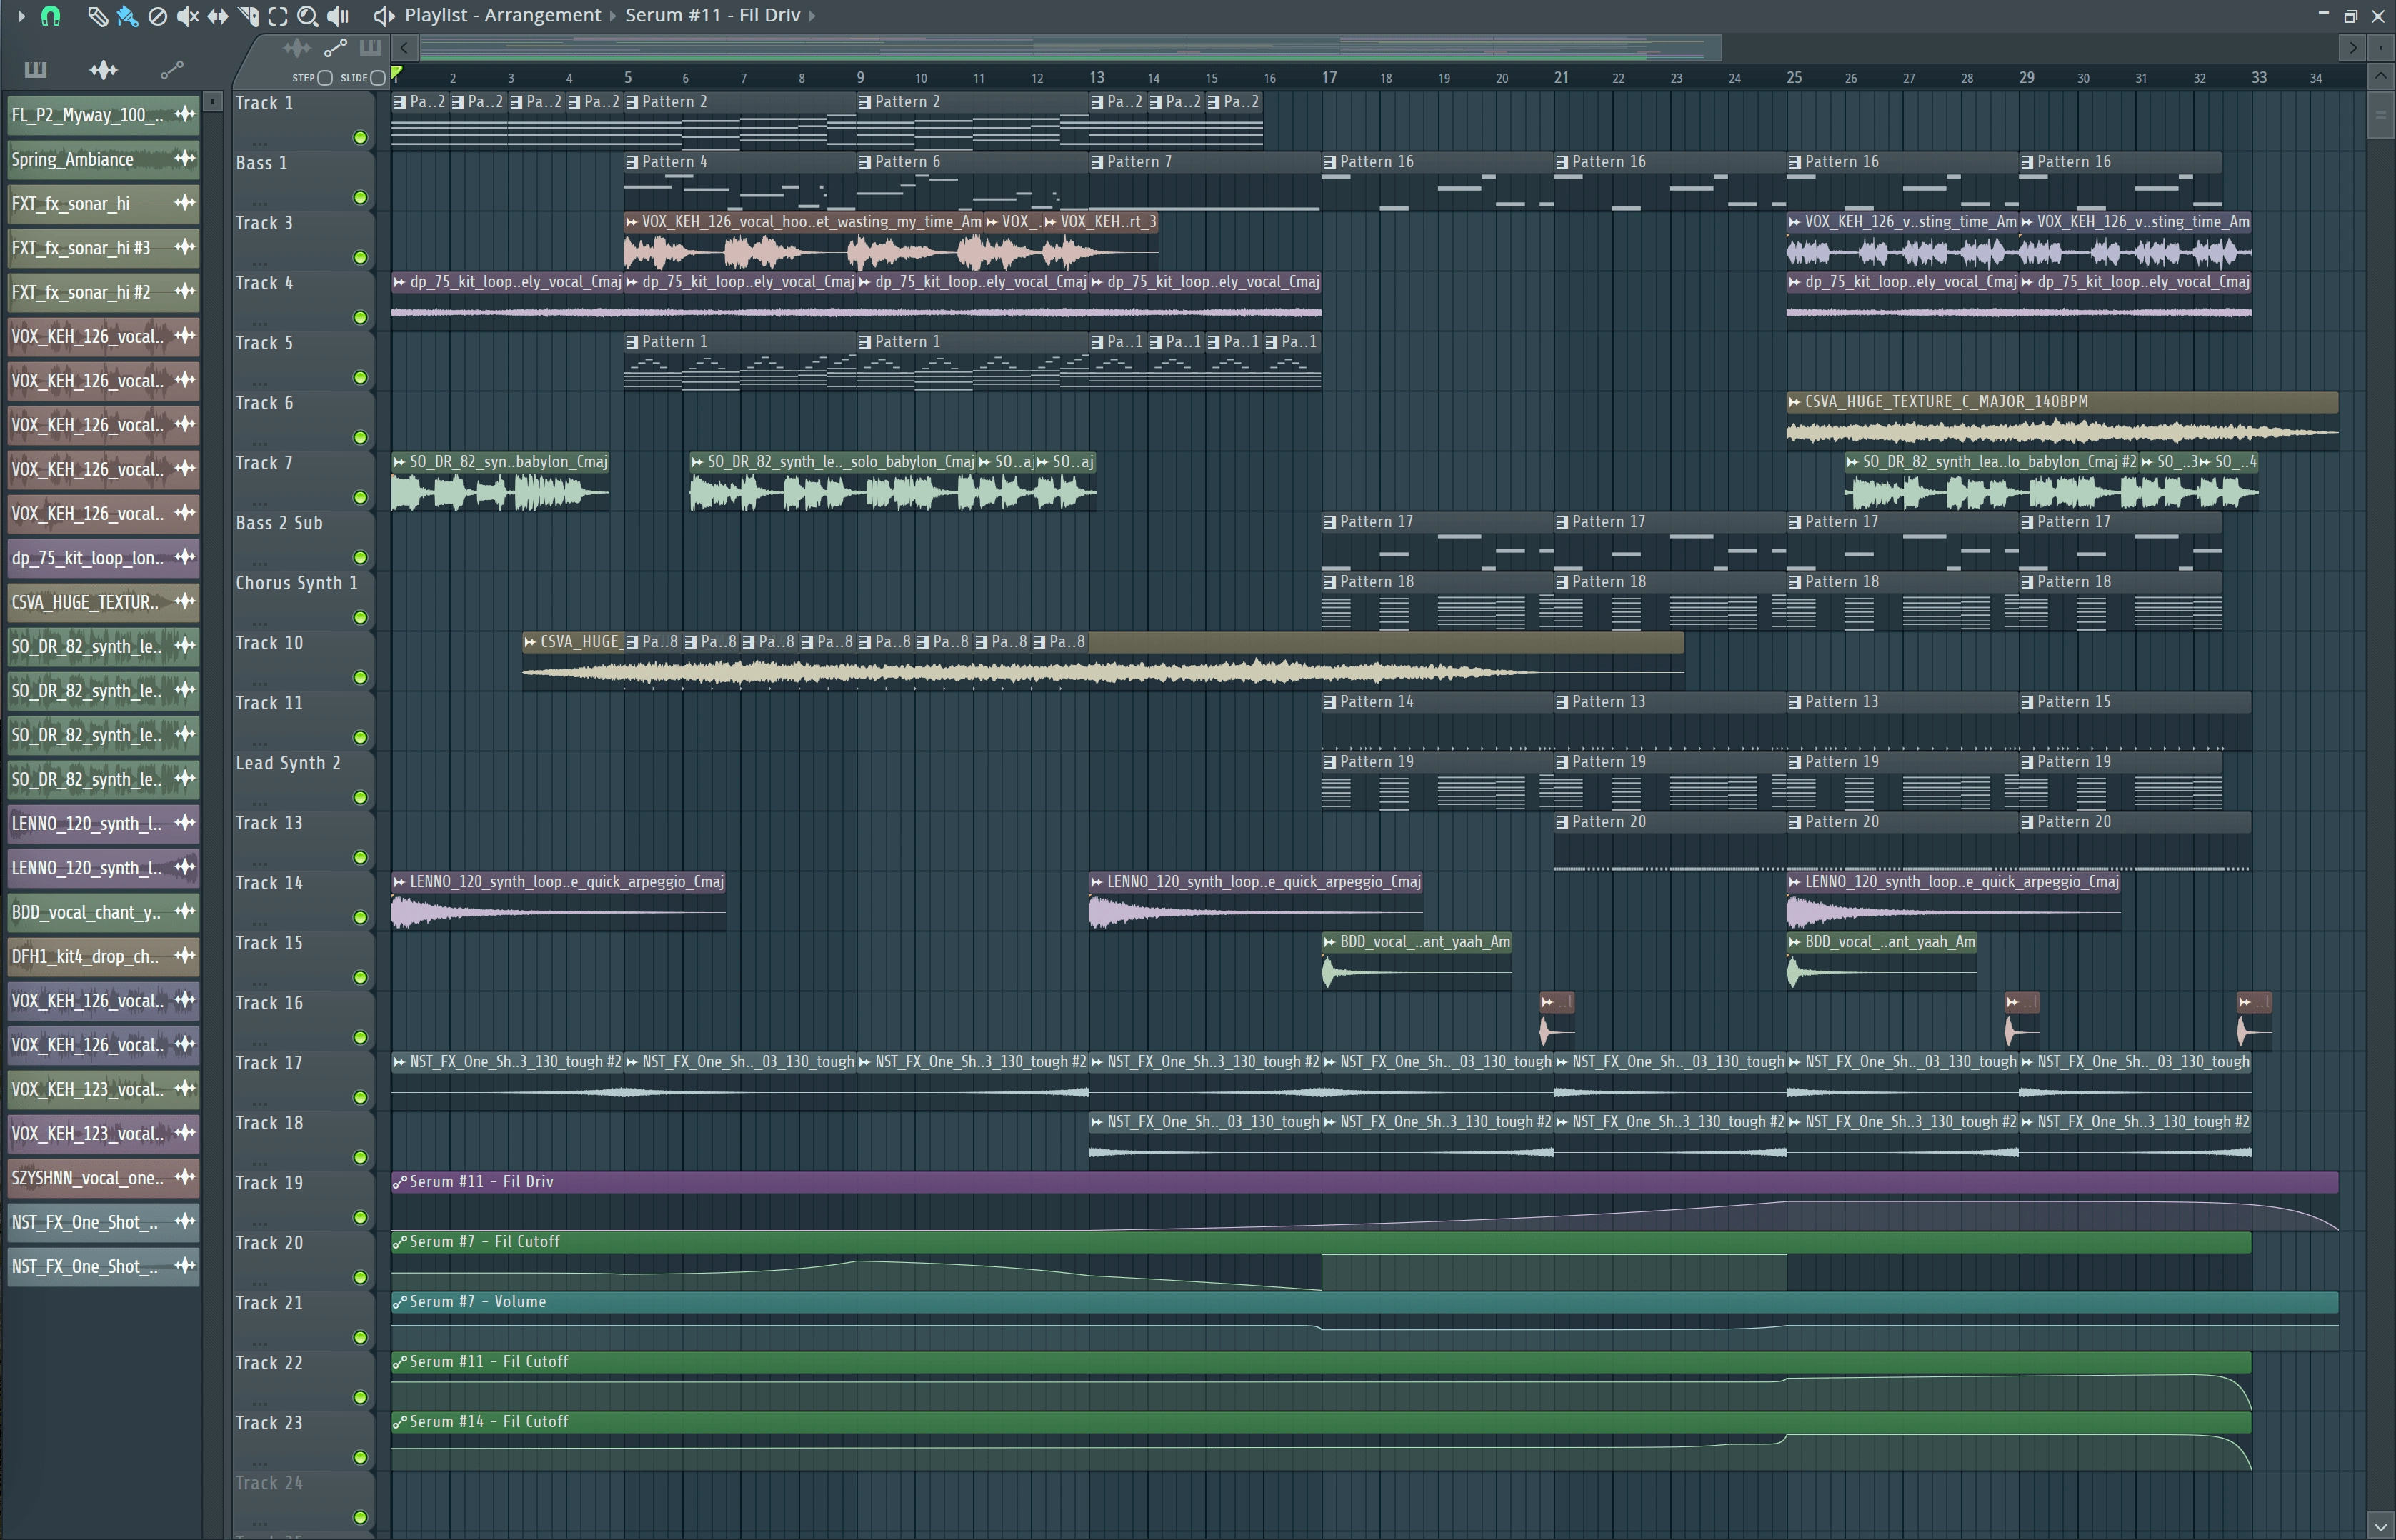Image resolution: width=2396 pixels, height=1540 pixels.
Task: Open clip menu of Pattern 6
Action: click(x=865, y=162)
